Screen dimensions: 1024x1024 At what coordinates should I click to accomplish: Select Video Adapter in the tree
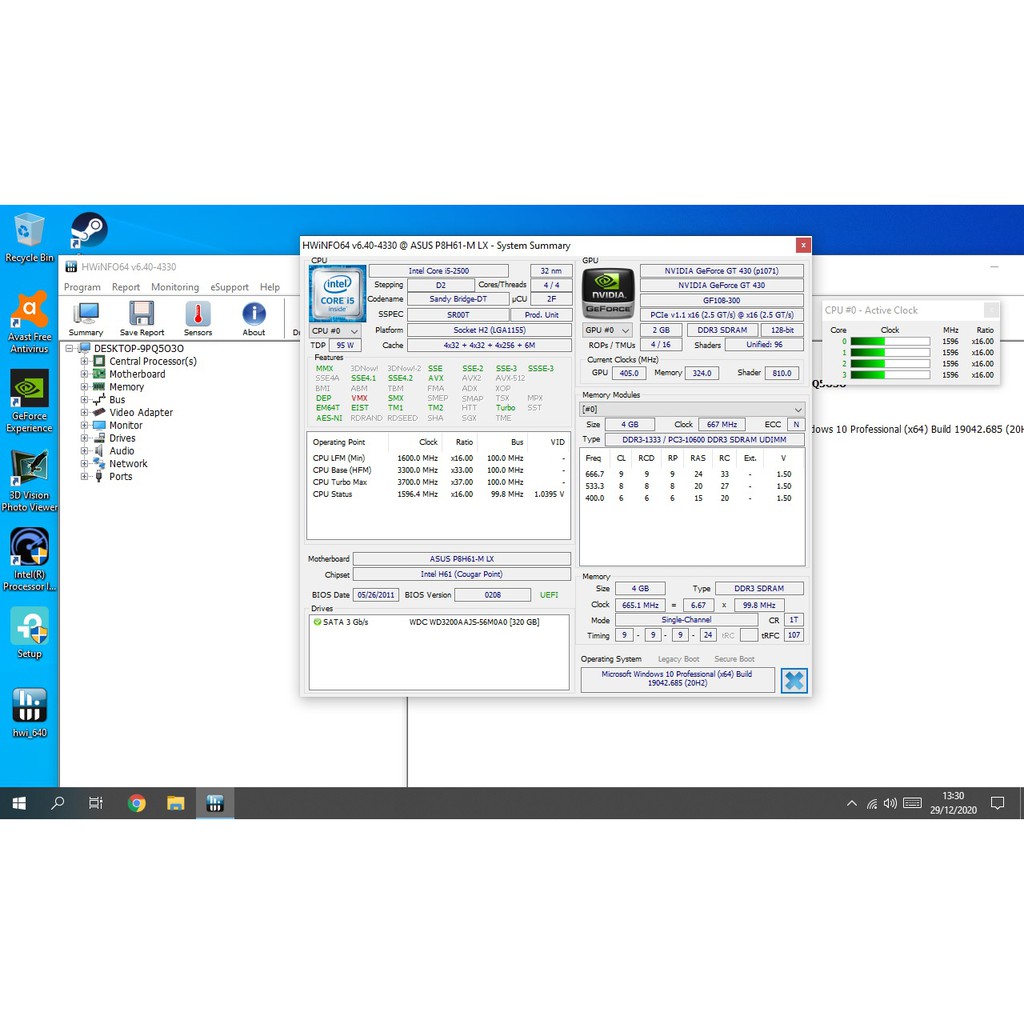click(141, 412)
